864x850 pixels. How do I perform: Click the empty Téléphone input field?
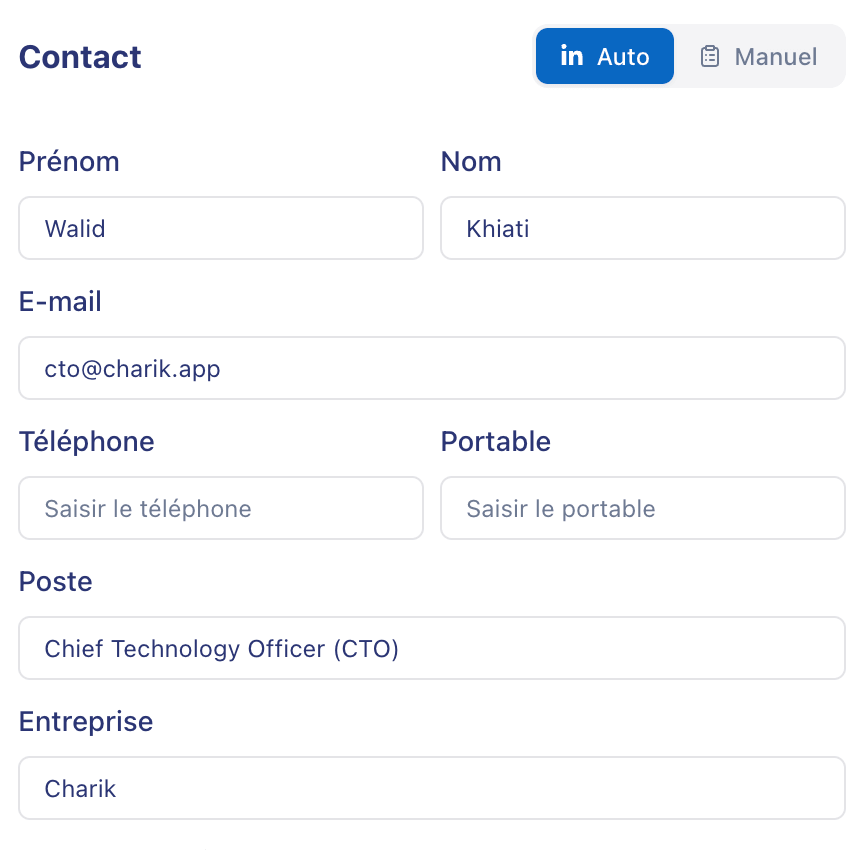(221, 508)
